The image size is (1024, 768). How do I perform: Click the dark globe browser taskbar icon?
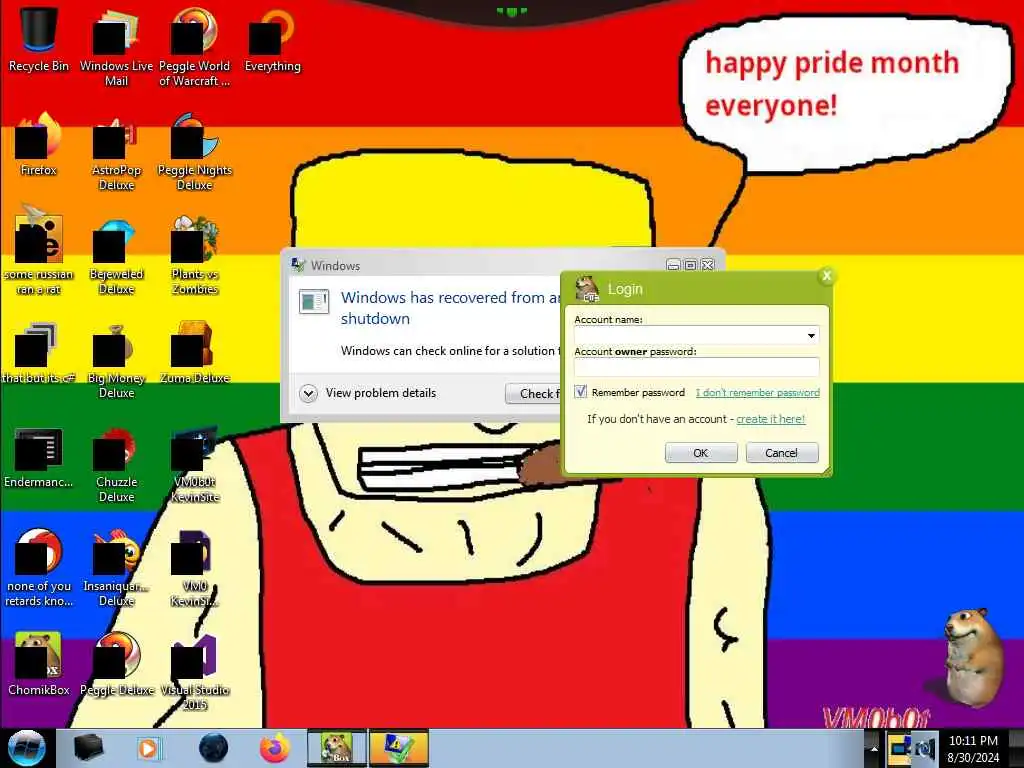point(214,748)
